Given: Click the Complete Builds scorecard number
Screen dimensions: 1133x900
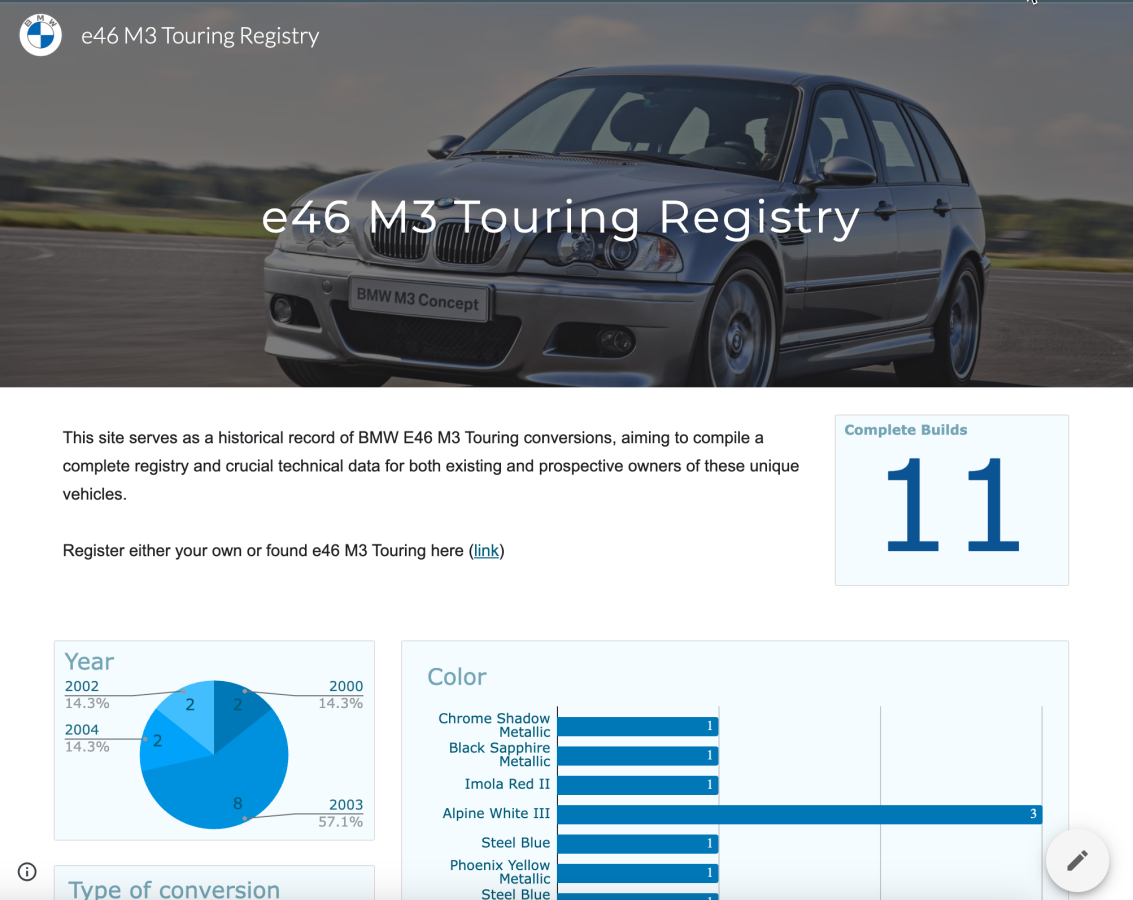Looking at the screenshot, I should [x=951, y=505].
